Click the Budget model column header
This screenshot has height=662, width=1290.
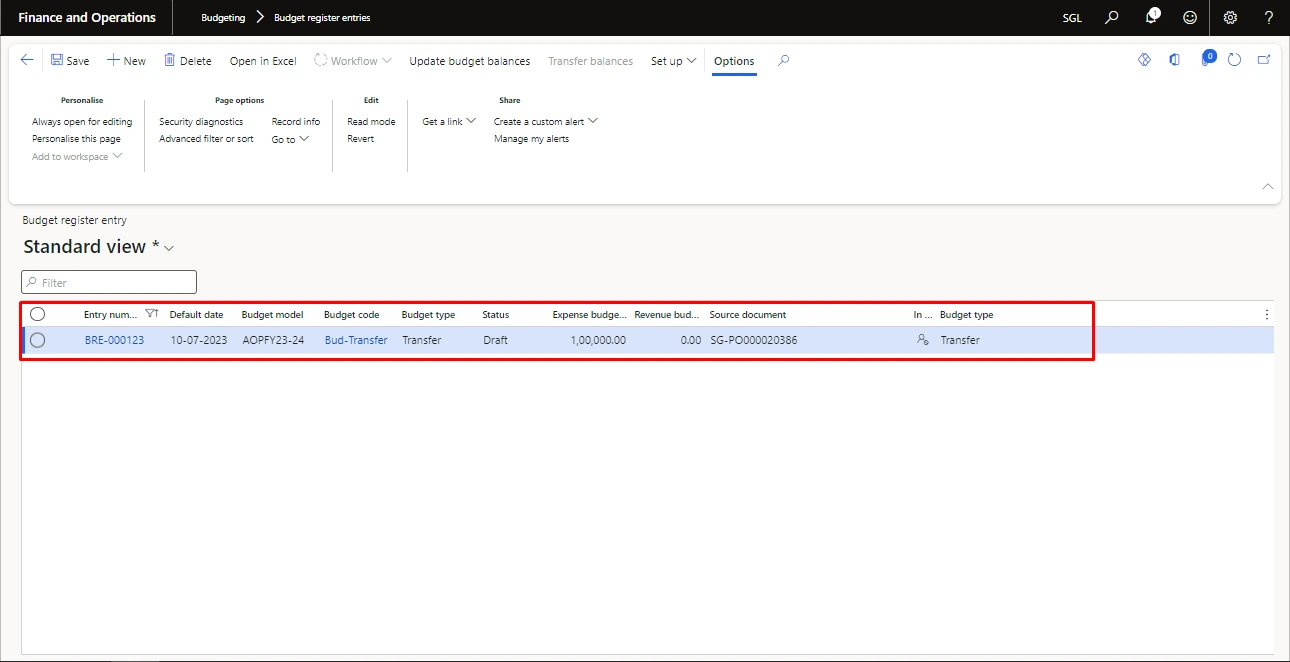(272, 315)
